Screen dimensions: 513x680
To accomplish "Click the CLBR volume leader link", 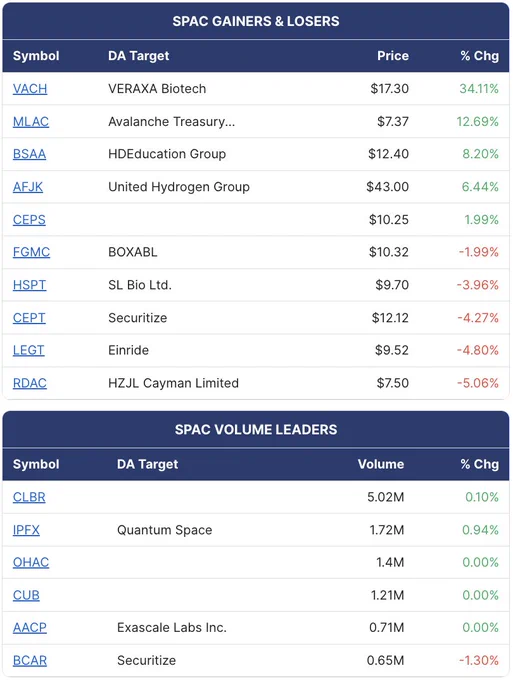I will (29, 497).
